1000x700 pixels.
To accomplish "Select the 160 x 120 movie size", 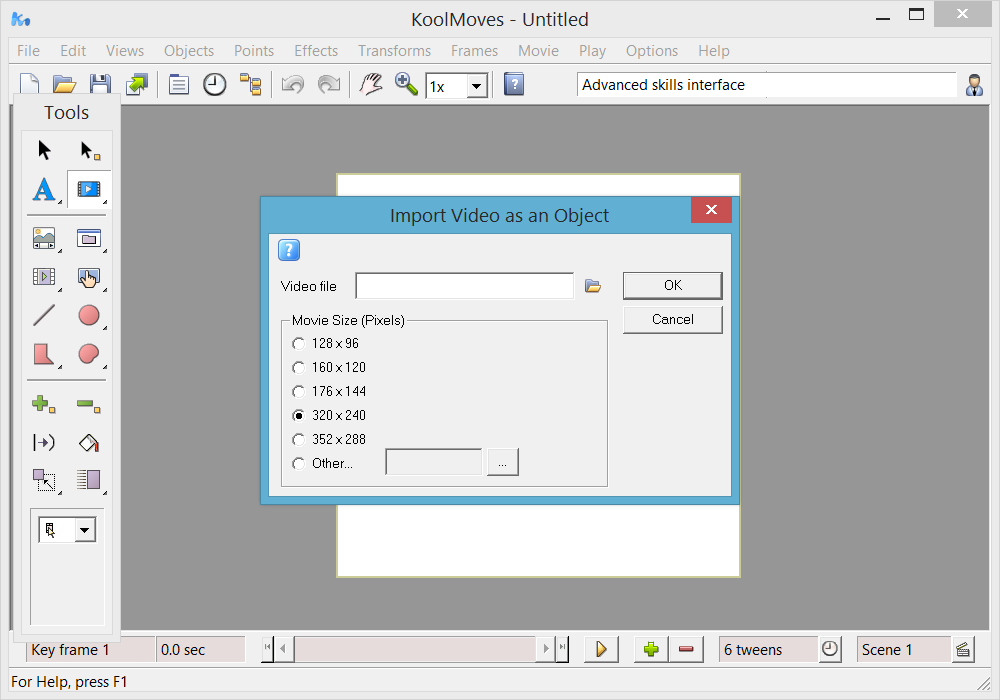I will [x=328, y=368].
